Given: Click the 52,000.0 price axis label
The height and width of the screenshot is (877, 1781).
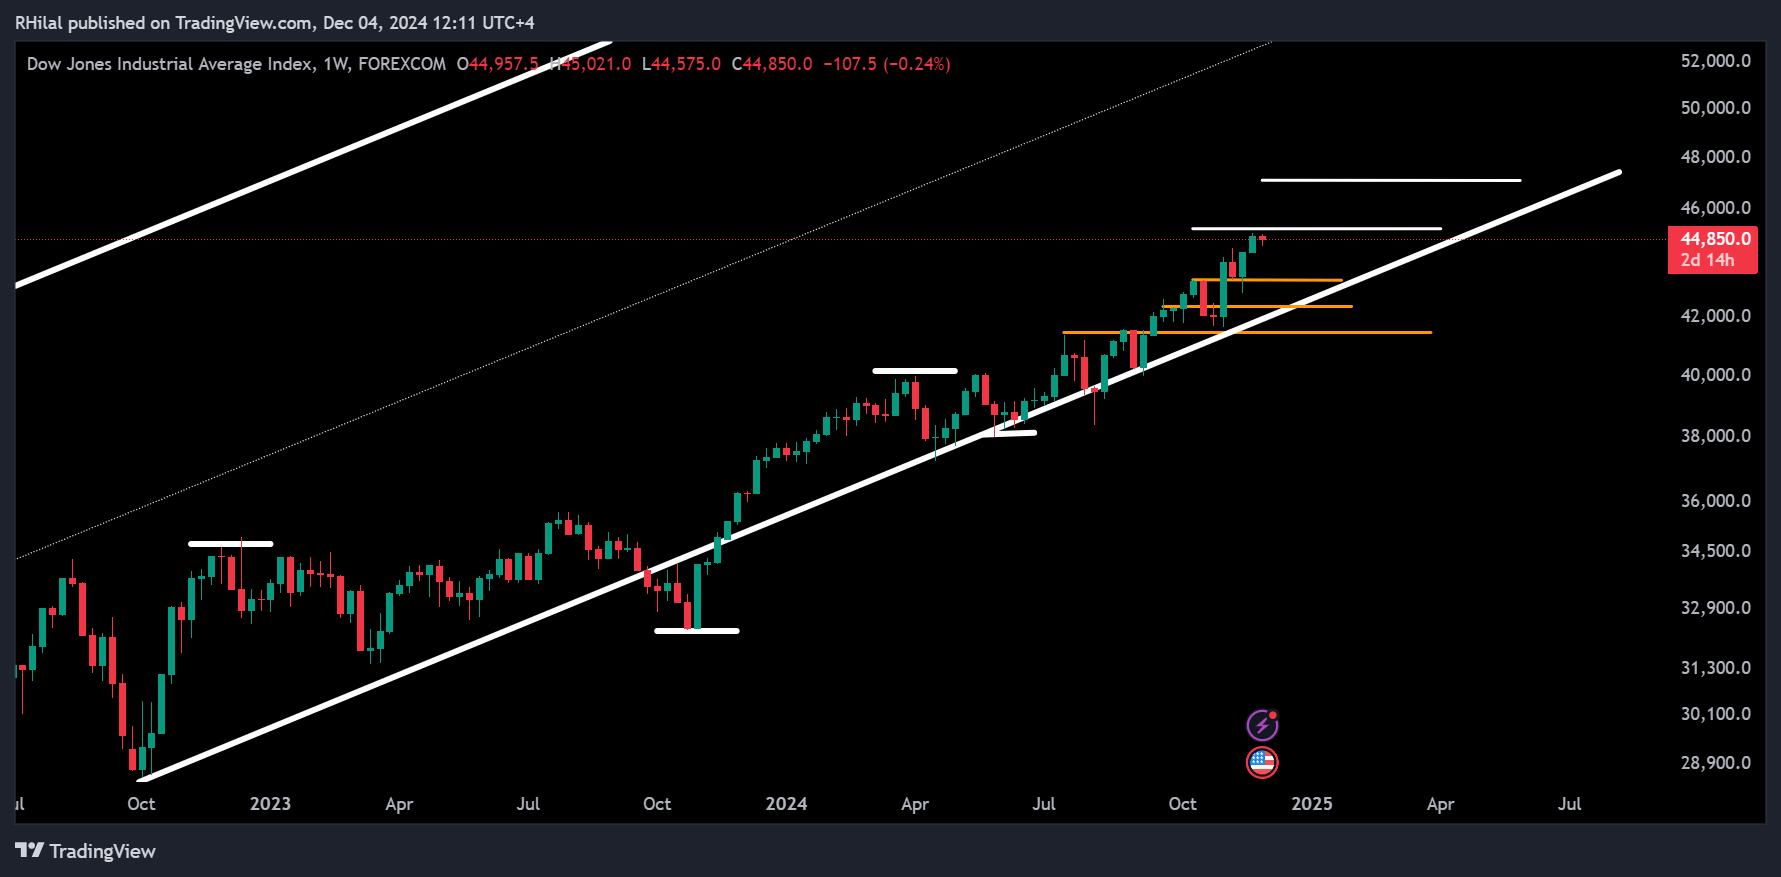Looking at the screenshot, I should (x=1716, y=61).
